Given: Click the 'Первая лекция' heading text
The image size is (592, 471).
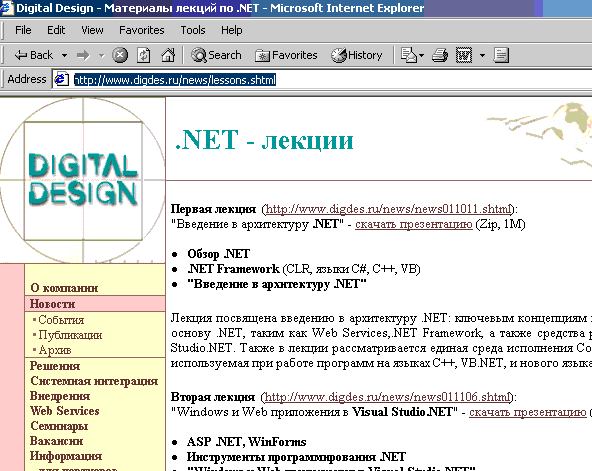Looking at the screenshot, I should point(213,209).
